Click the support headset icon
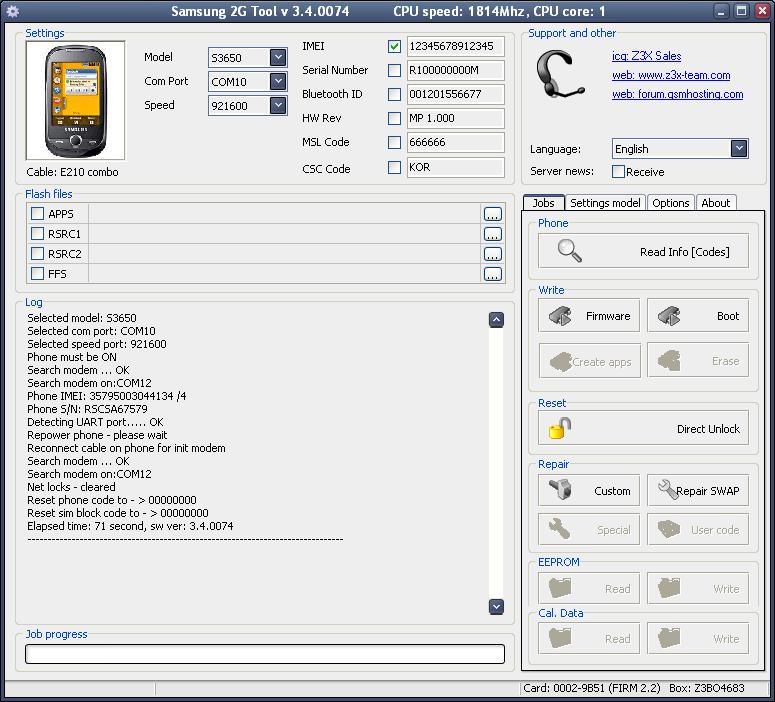 pos(560,74)
